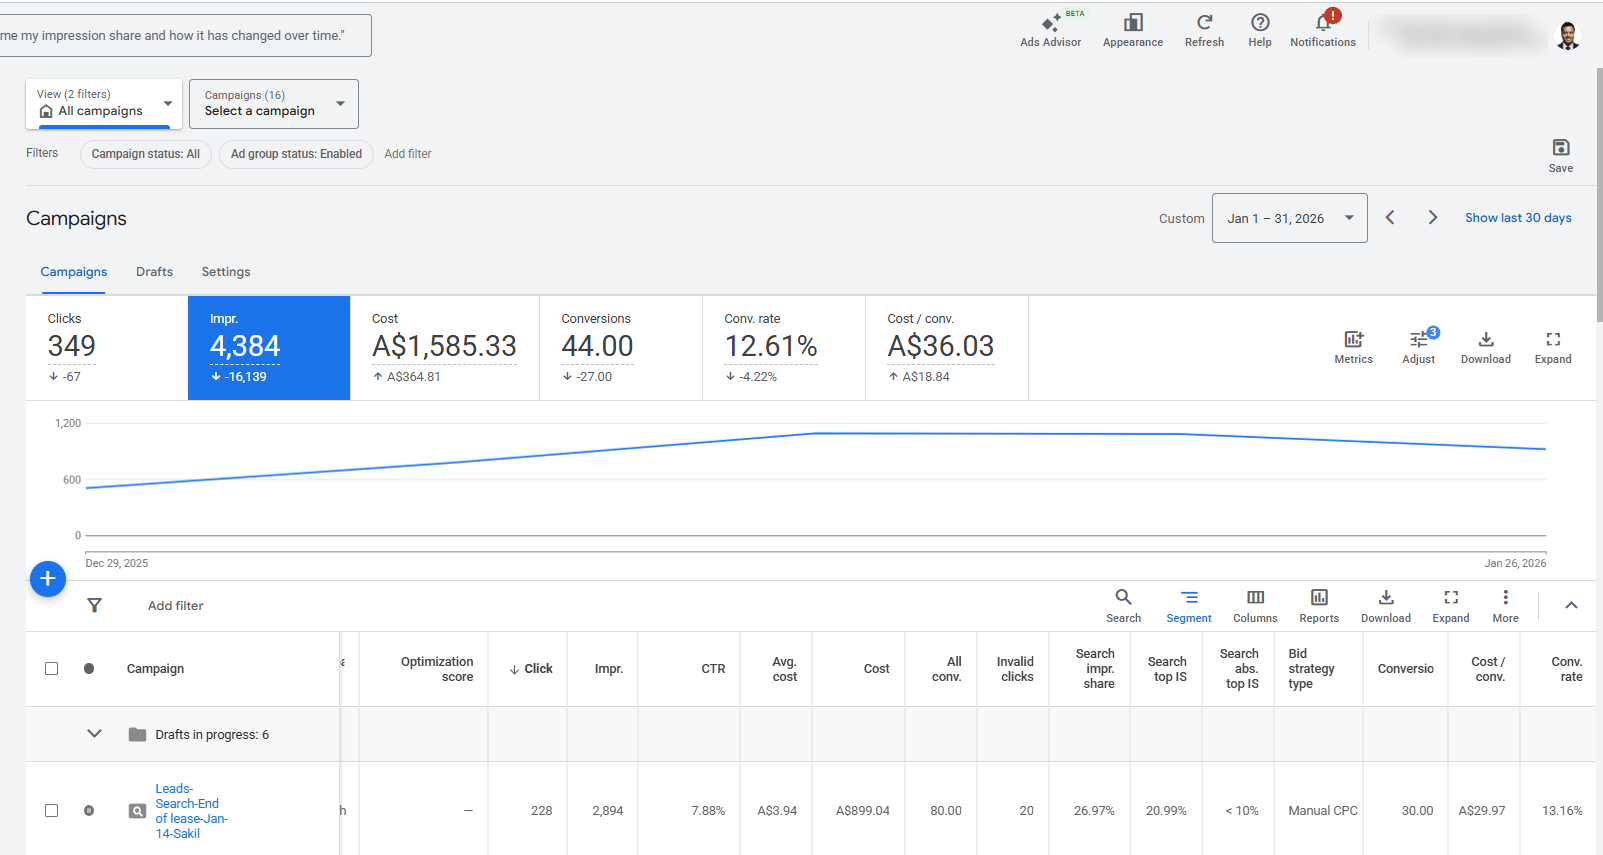The height and width of the screenshot is (855, 1603).
Task: Download the table via toolbar Download icon
Action: coord(1386,597)
